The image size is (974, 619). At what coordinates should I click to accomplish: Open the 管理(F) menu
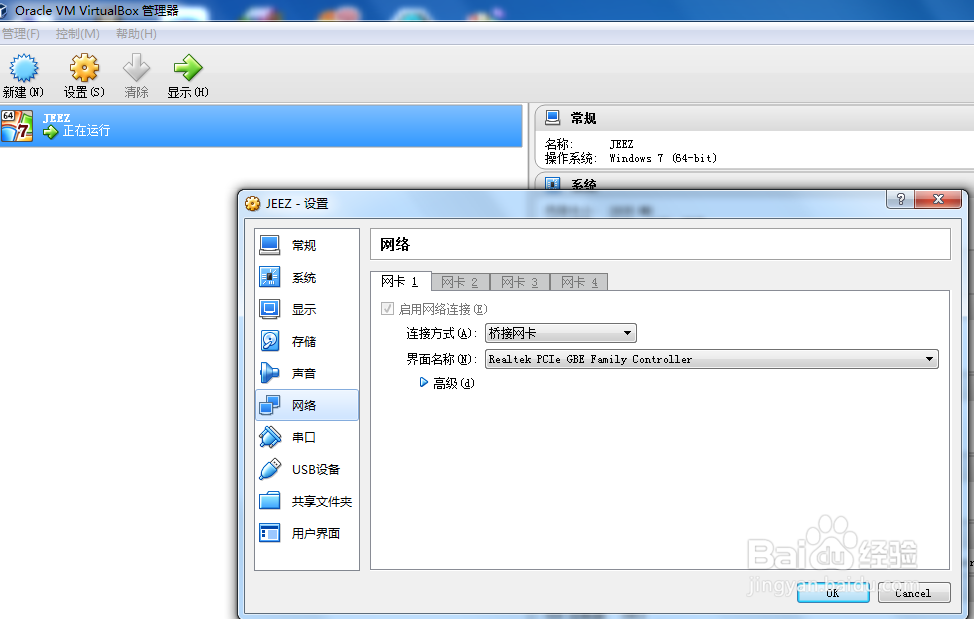click(x=20, y=34)
